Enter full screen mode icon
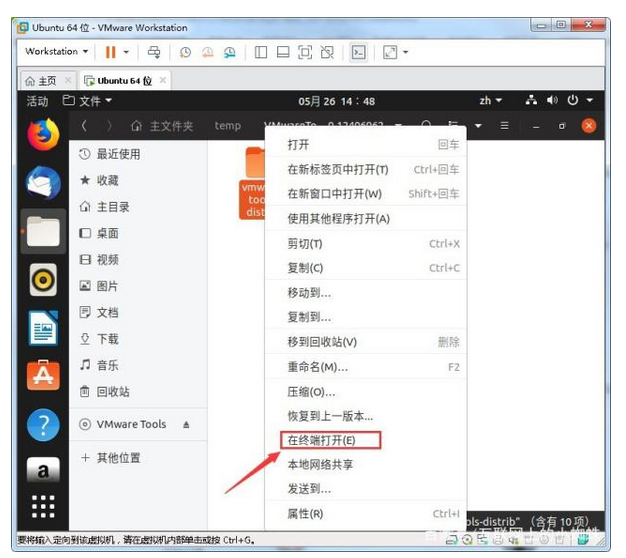 coord(305,52)
